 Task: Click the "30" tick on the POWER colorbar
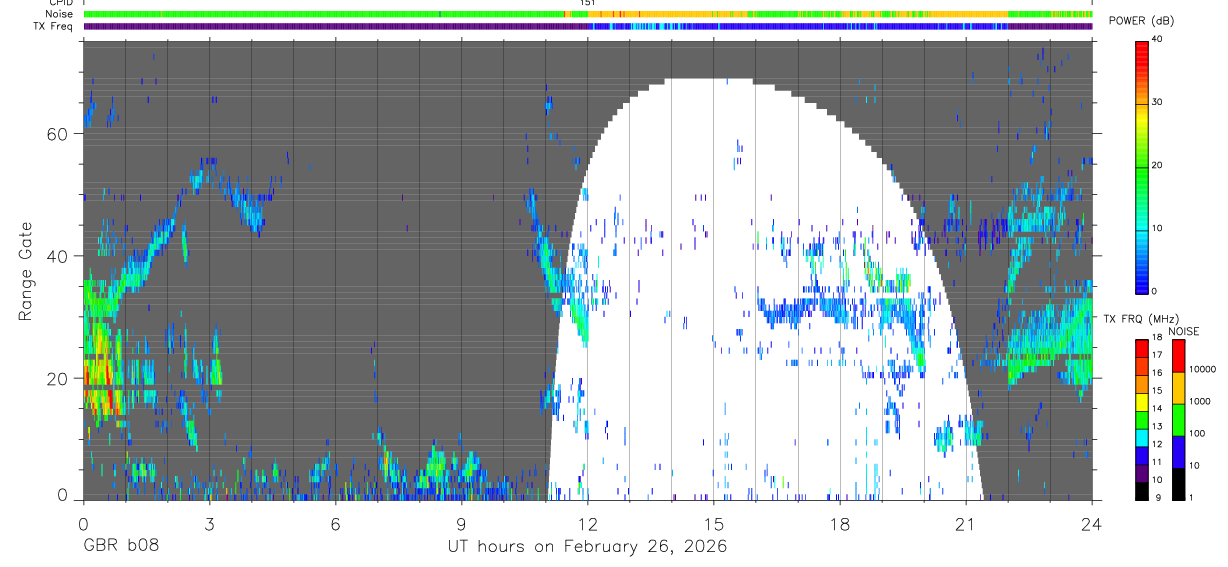point(1159,103)
